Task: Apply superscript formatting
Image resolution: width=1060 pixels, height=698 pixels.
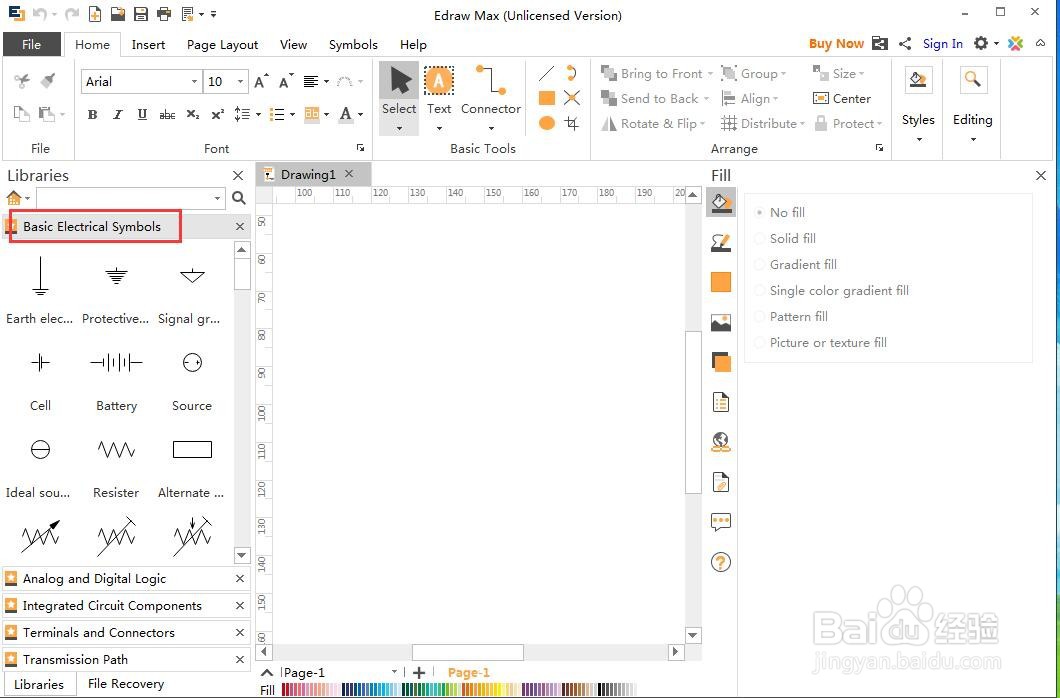Action: coord(217,114)
